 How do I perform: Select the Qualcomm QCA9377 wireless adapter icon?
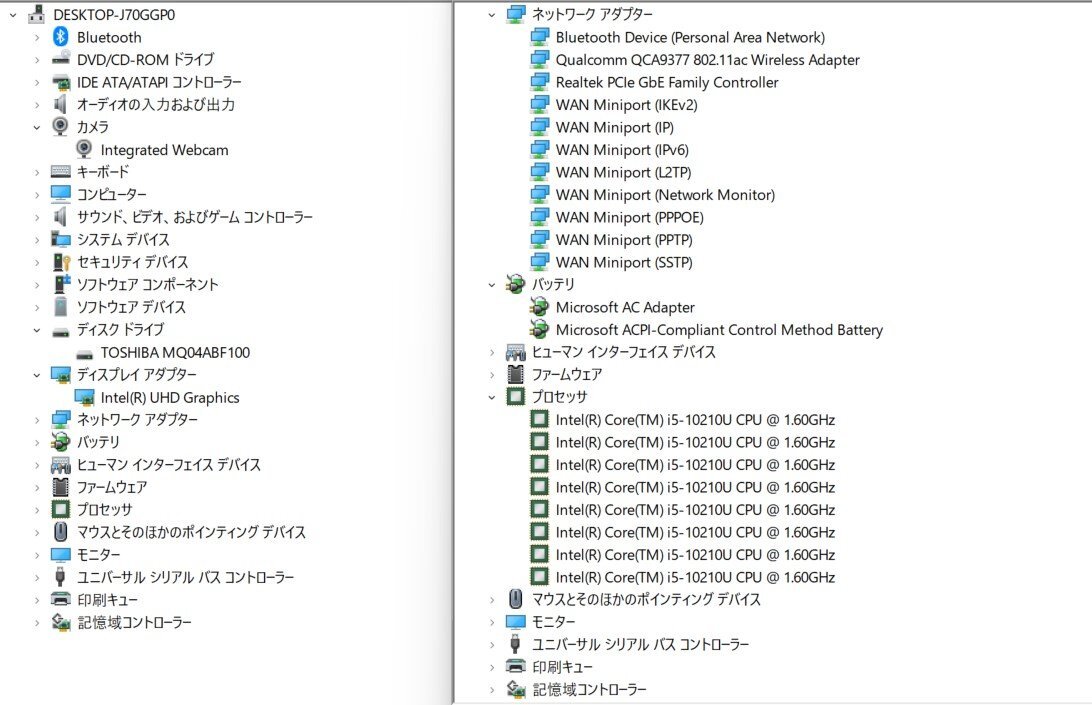[x=539, y=59]
